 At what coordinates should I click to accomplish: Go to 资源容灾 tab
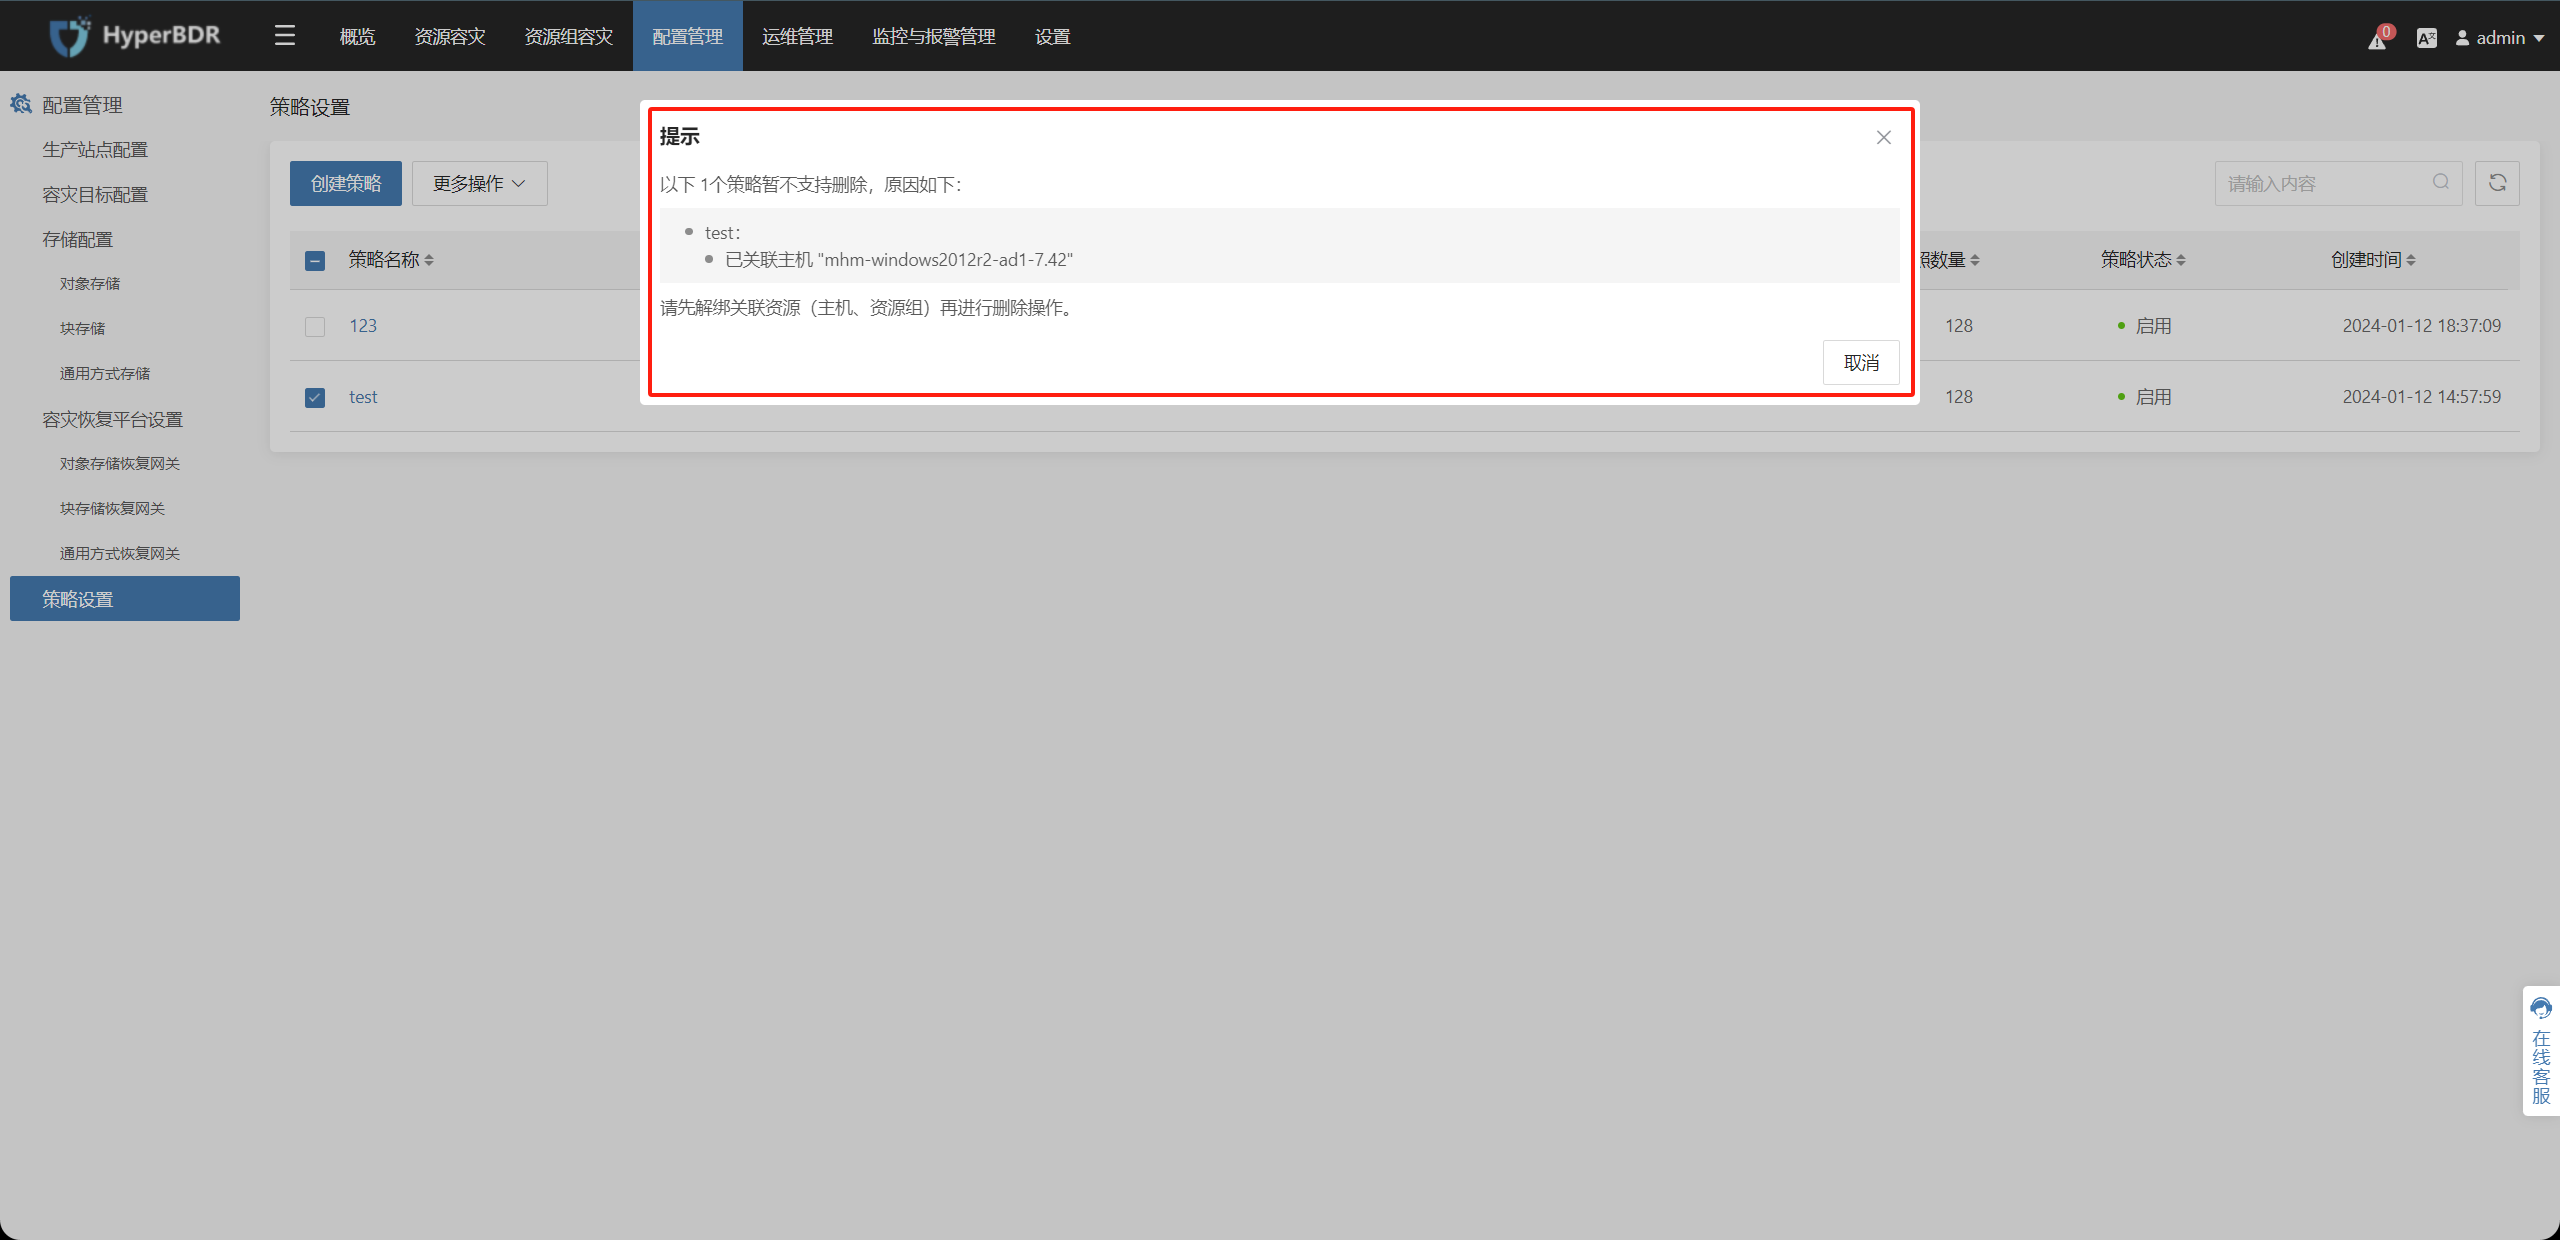[x=450, y=36]
